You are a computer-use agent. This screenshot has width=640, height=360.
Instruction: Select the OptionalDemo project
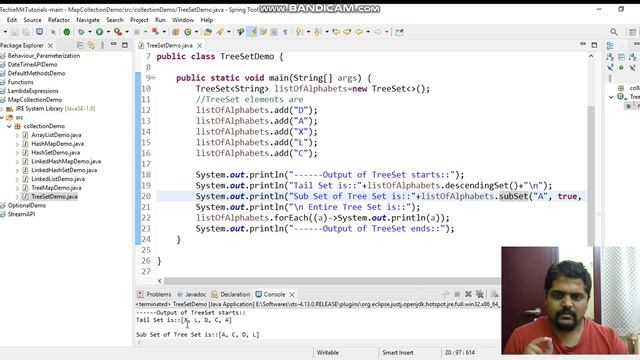tap(27, 205)
